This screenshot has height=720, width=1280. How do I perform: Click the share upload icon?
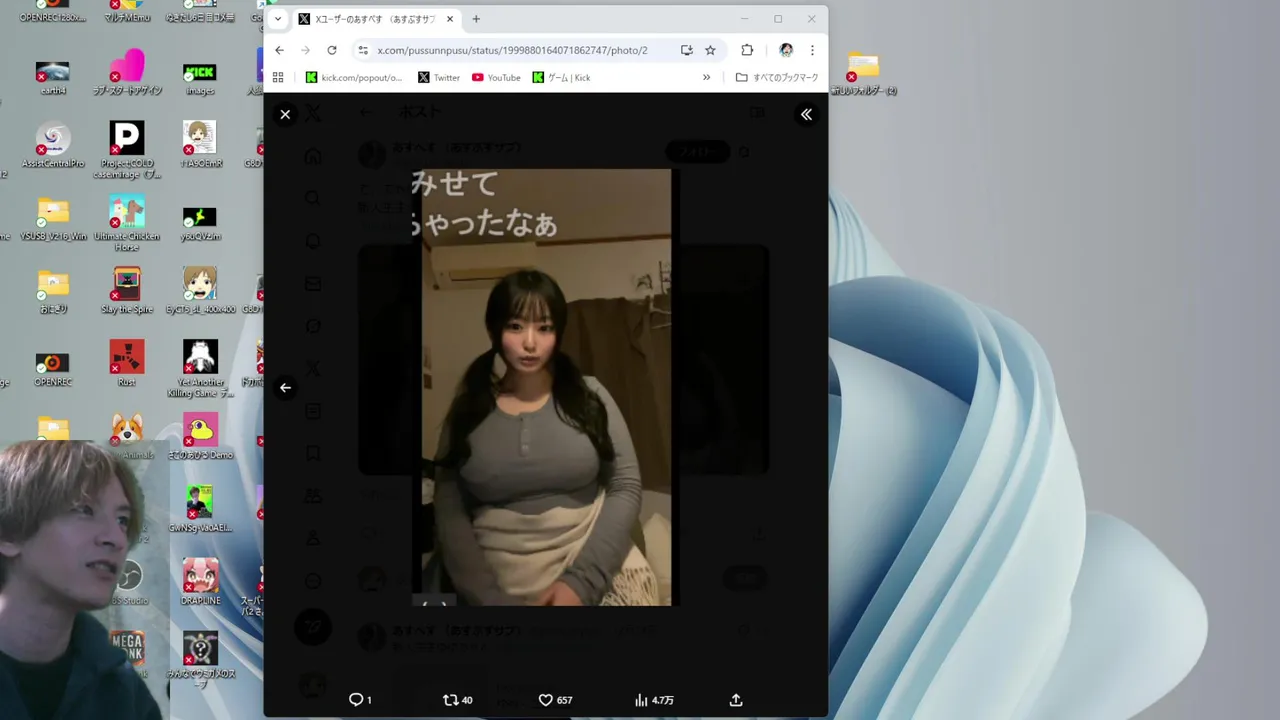[736, 700]
